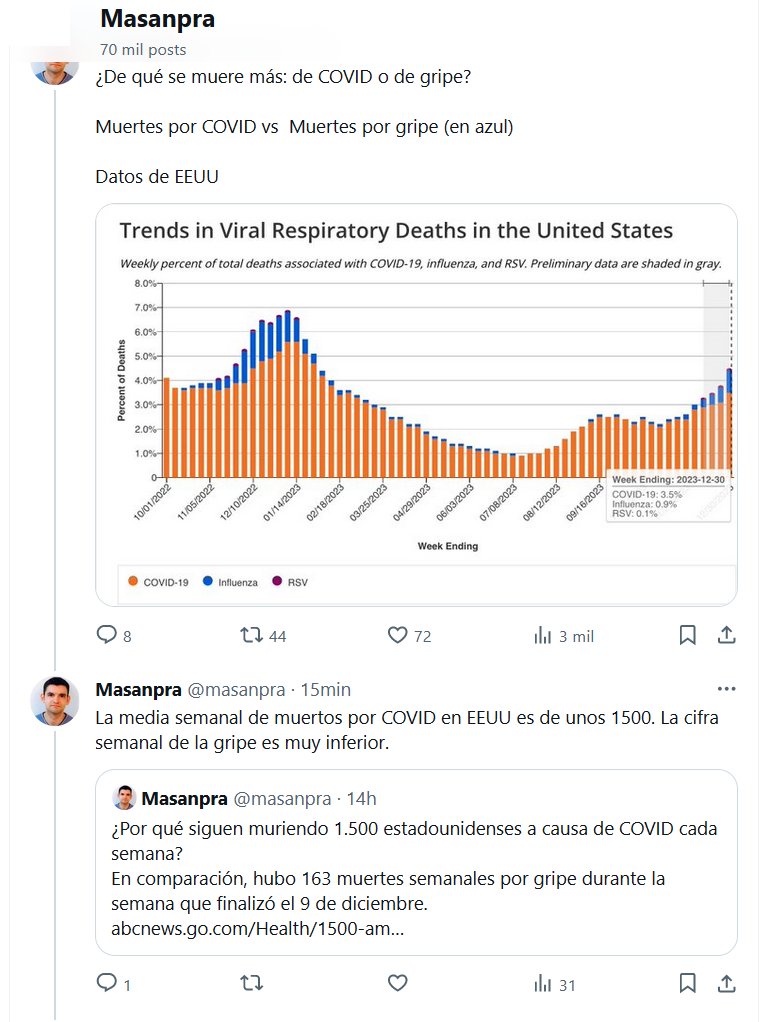Image resolution: width=784 pixels, height=1022 pixels.
Task: Like the chart post with 72 likes
Action: click(x=398, y=635)
